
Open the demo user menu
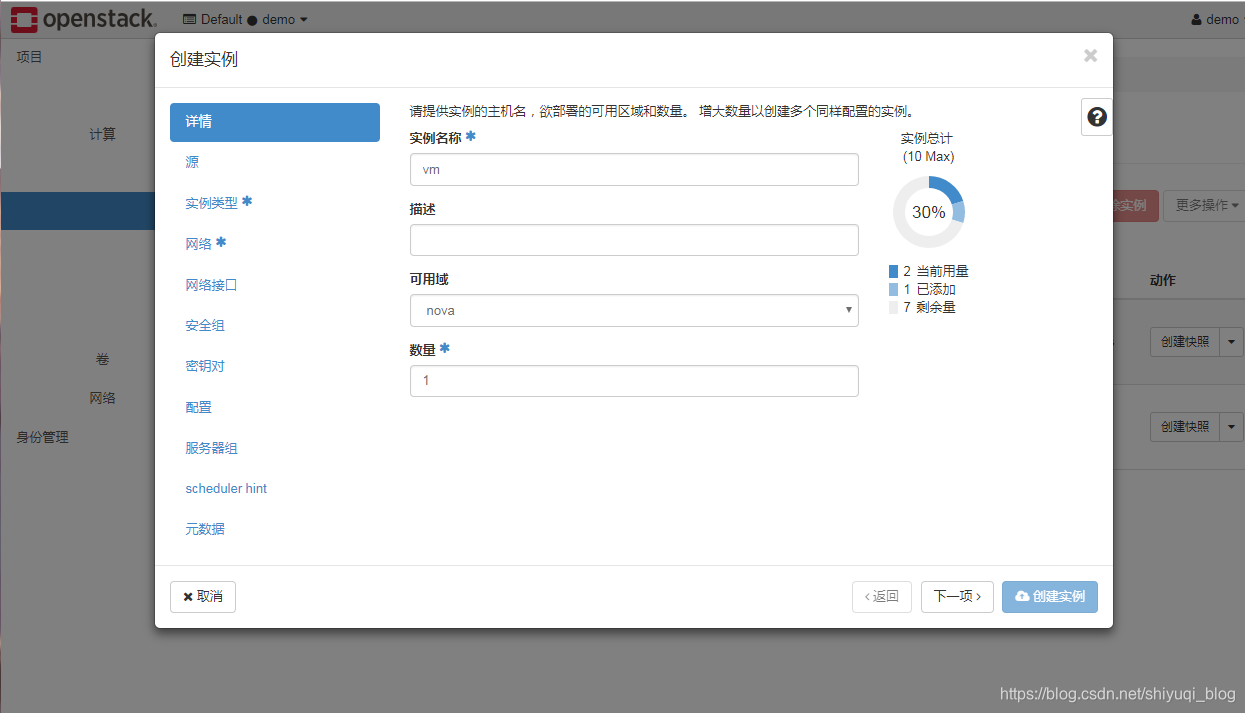(1215, 19)
